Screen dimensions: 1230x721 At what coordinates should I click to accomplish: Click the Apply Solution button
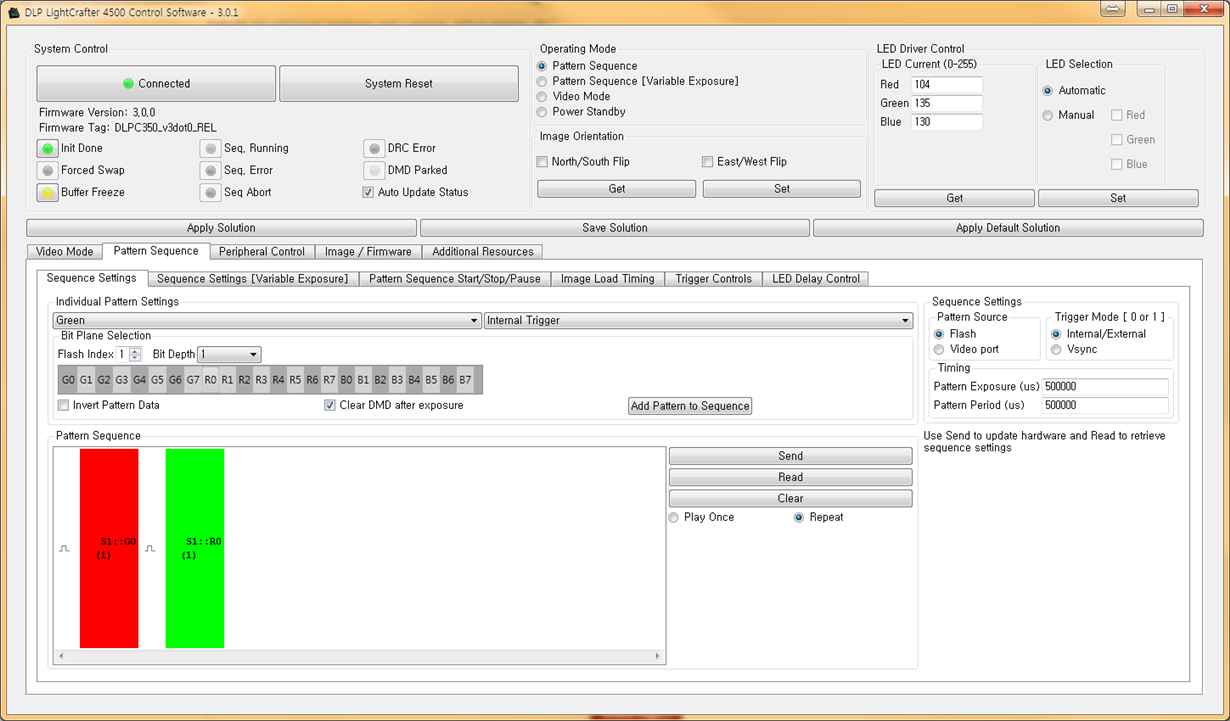(221, 228)
